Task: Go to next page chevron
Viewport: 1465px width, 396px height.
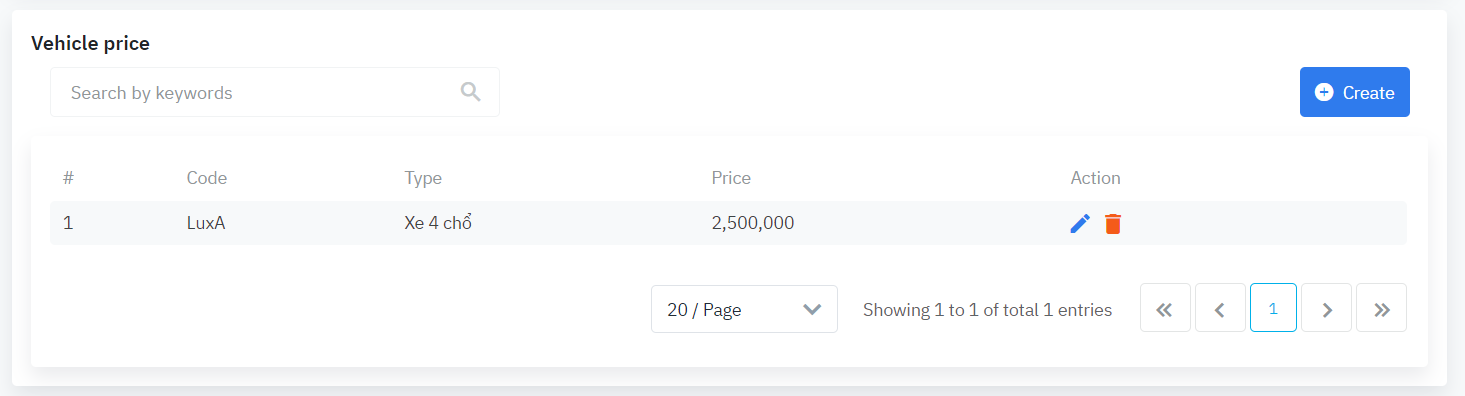Action: 1327,308
